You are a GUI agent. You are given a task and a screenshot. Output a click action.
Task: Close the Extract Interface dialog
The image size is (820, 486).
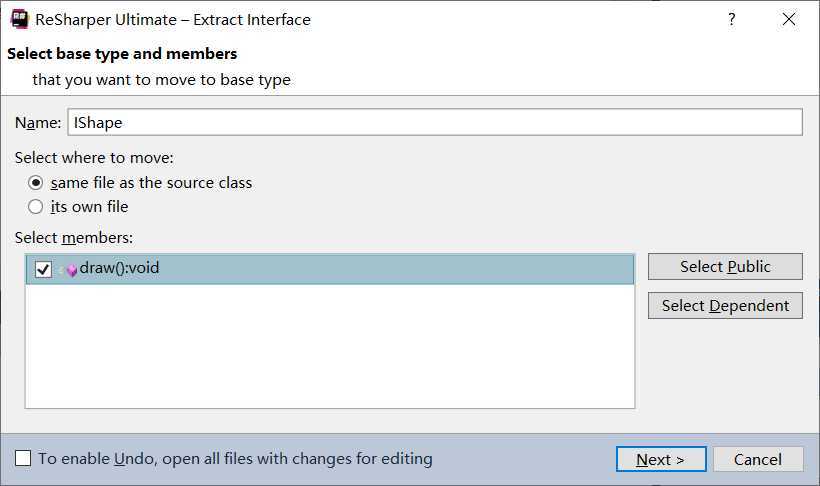pyautogui.click(x=789, y=19)
